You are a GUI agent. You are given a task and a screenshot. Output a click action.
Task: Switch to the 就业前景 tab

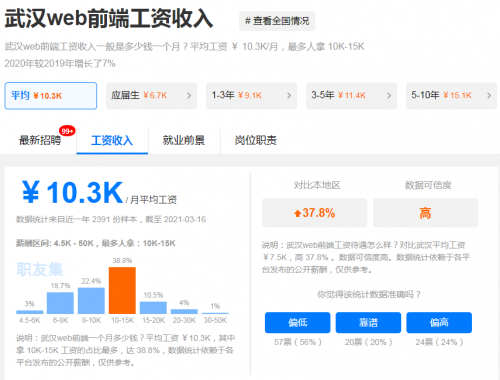184,140
